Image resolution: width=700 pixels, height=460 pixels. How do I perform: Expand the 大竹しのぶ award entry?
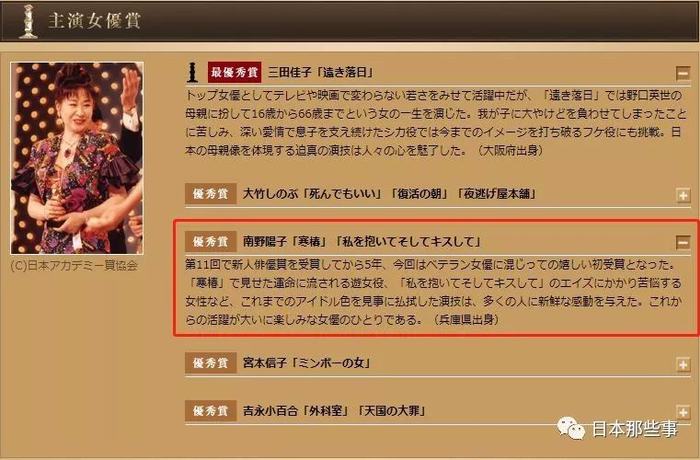click(683, 195)
